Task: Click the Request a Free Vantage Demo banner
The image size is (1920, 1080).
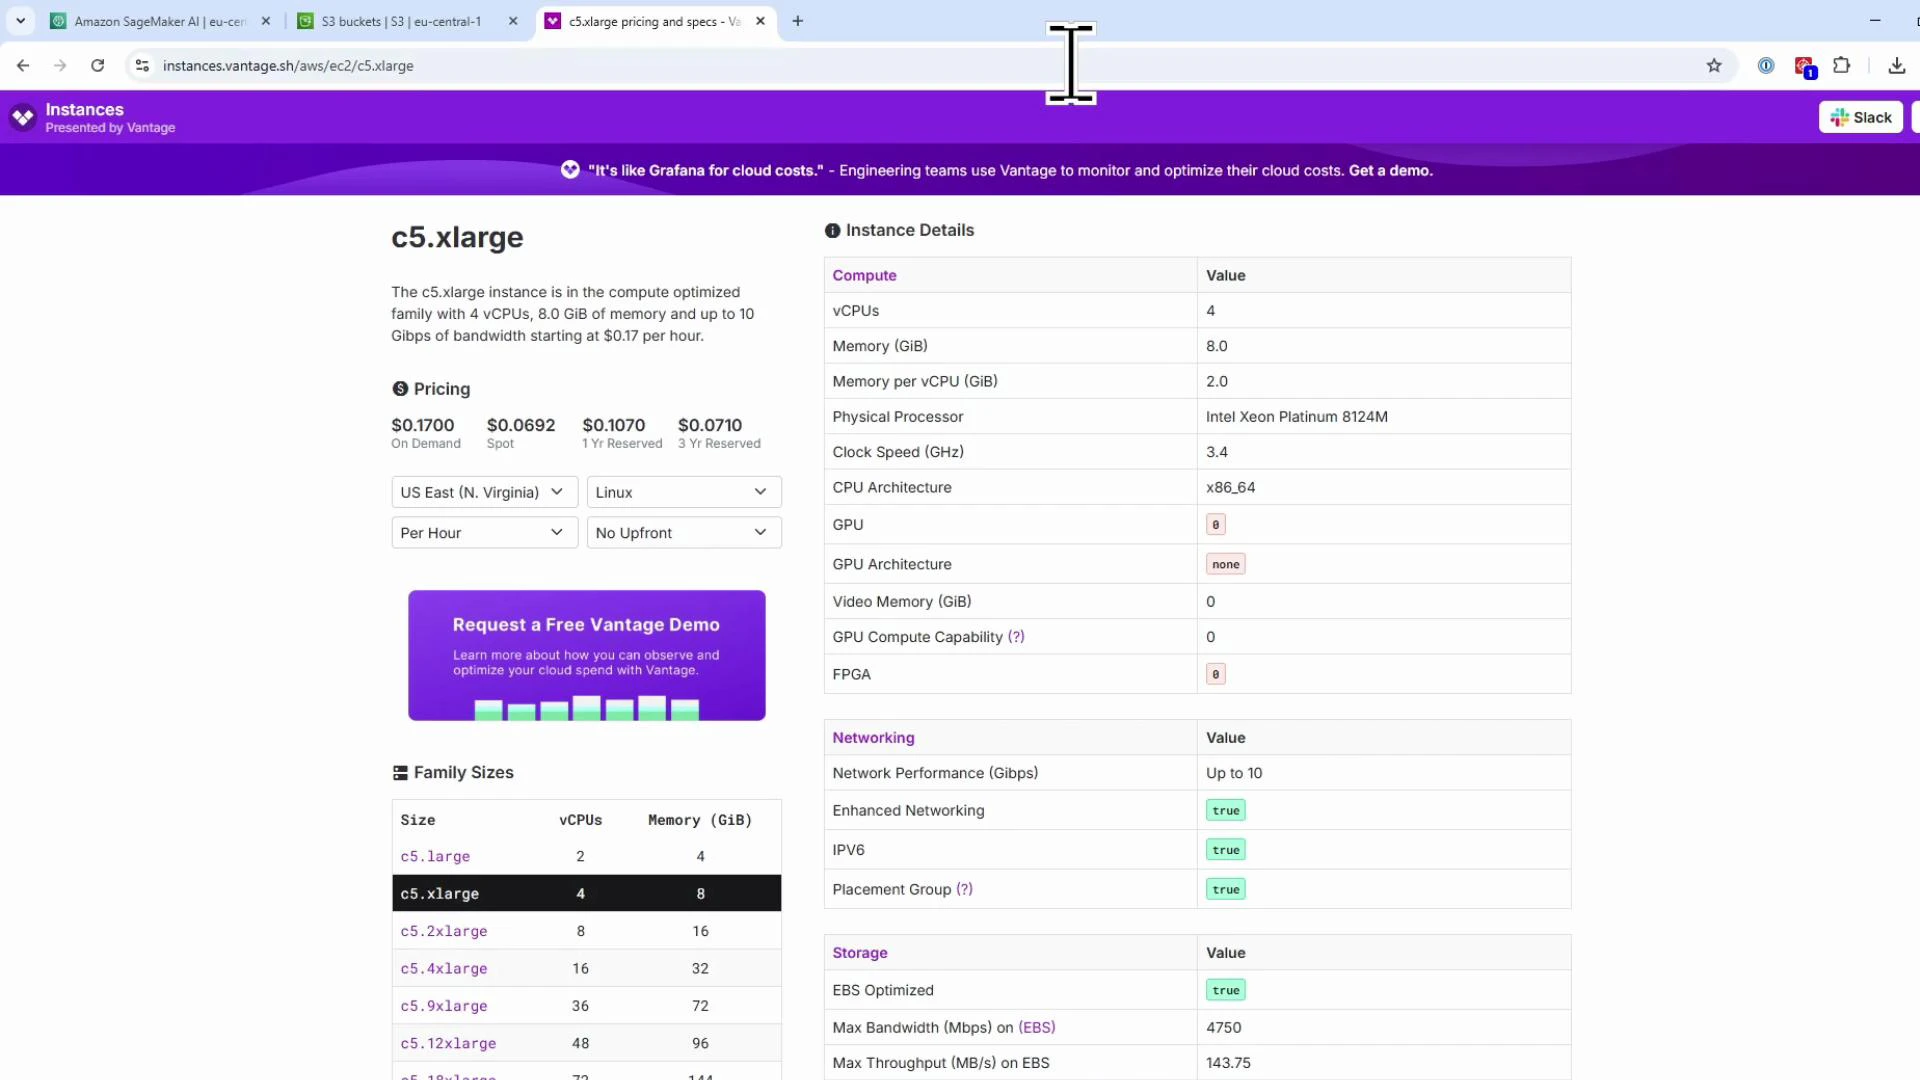Action: pyautogui.click(x=586, y=655)
